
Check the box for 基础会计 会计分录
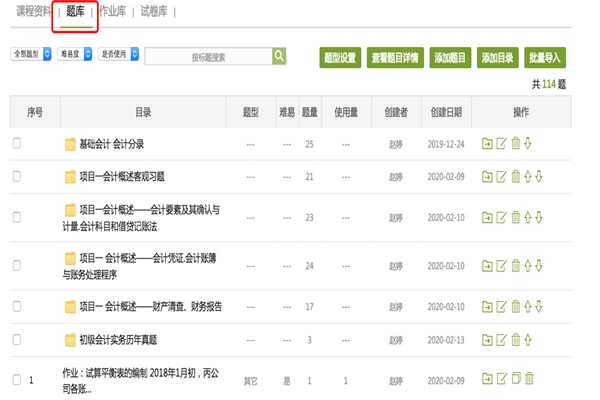click(16, 144)
